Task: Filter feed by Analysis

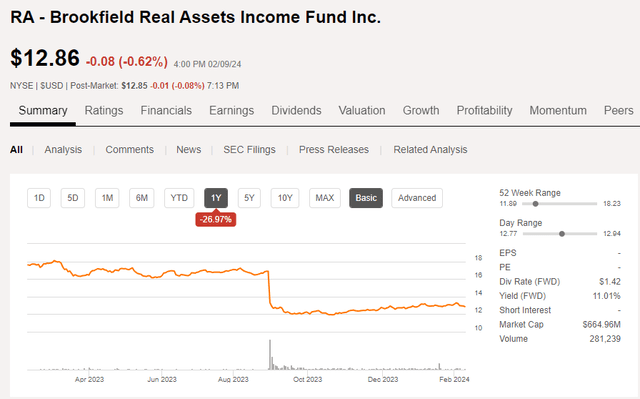Action: (63, 150)
